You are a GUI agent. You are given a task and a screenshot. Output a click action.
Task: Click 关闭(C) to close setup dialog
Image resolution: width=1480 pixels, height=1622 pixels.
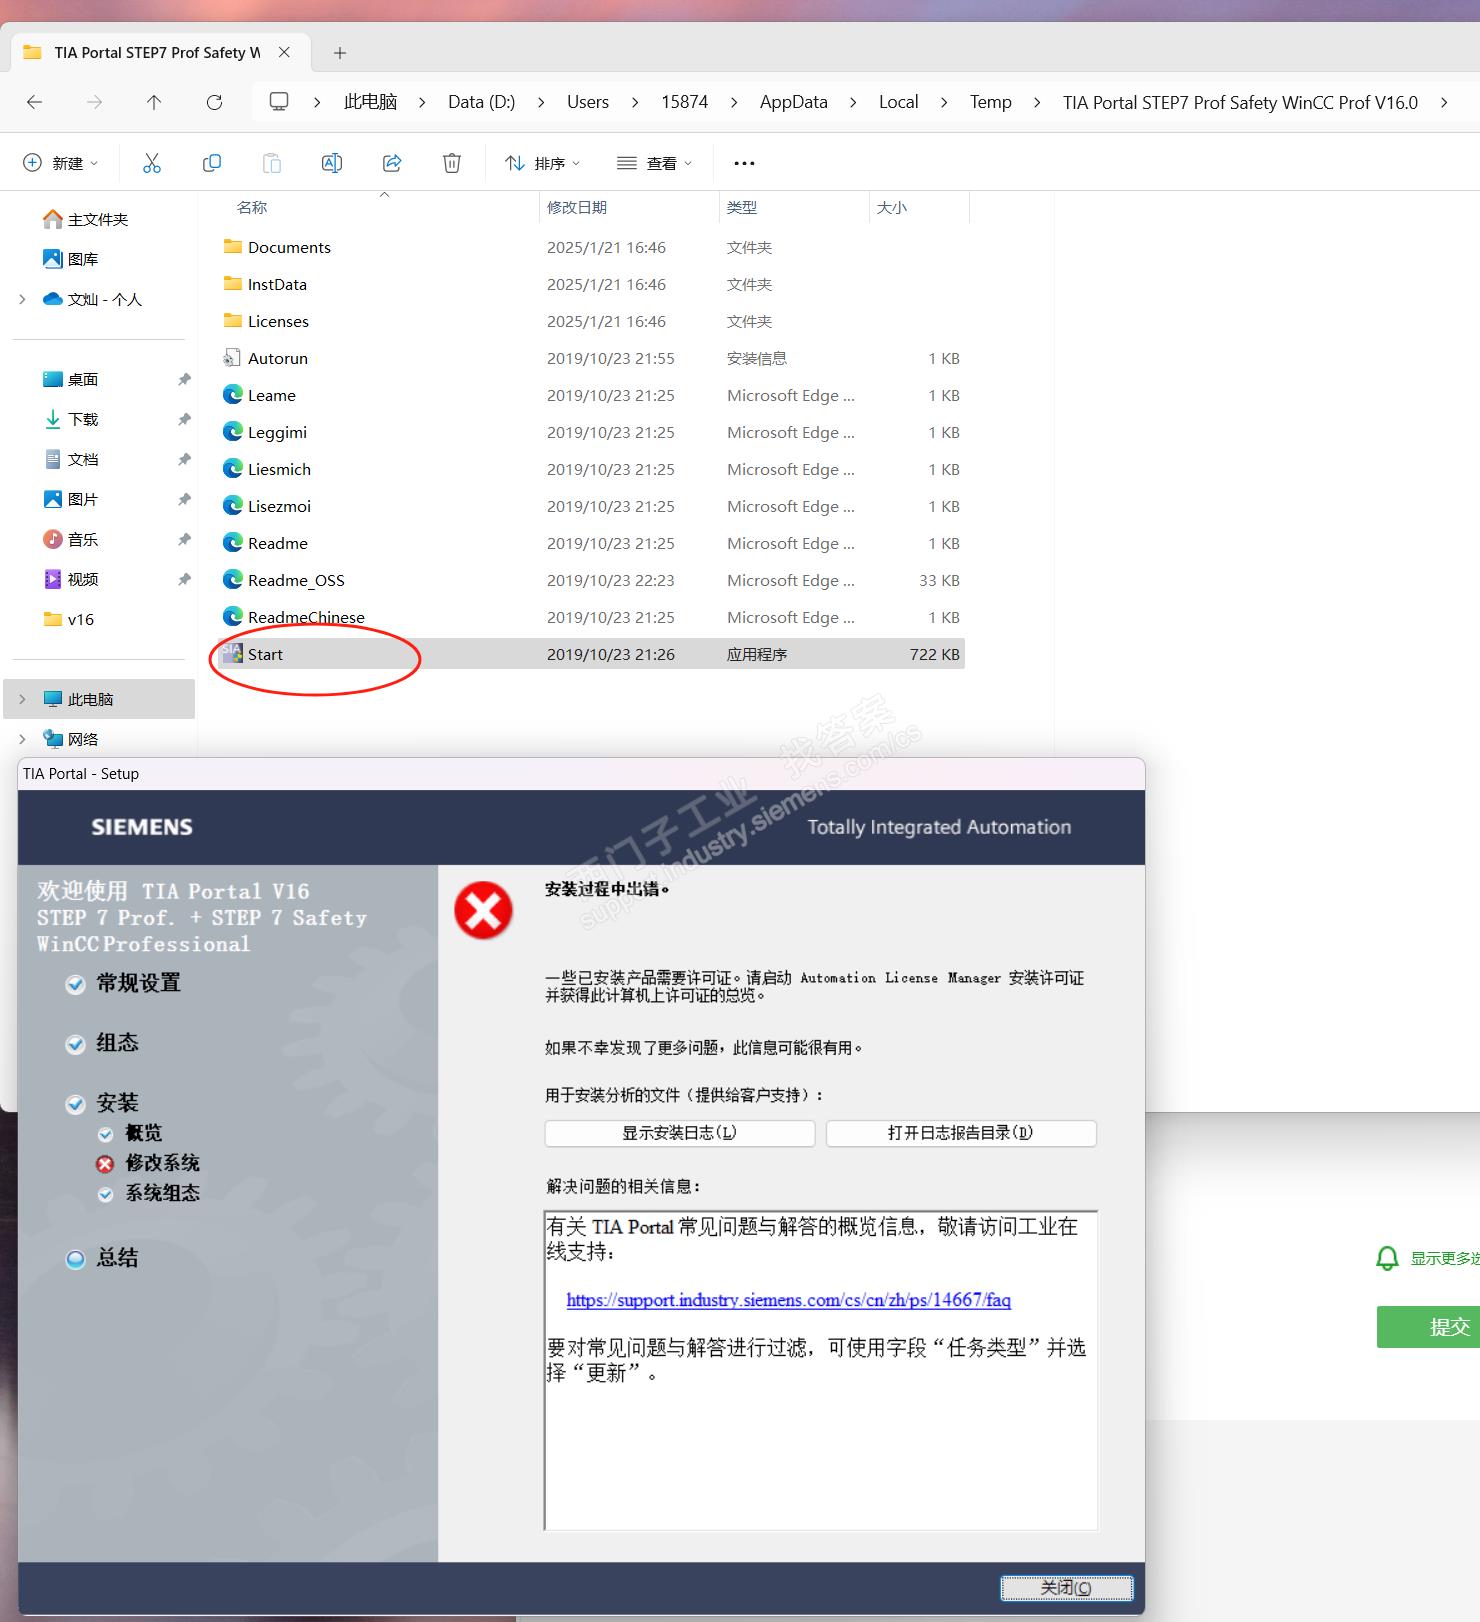[x=1067, y=1588]
